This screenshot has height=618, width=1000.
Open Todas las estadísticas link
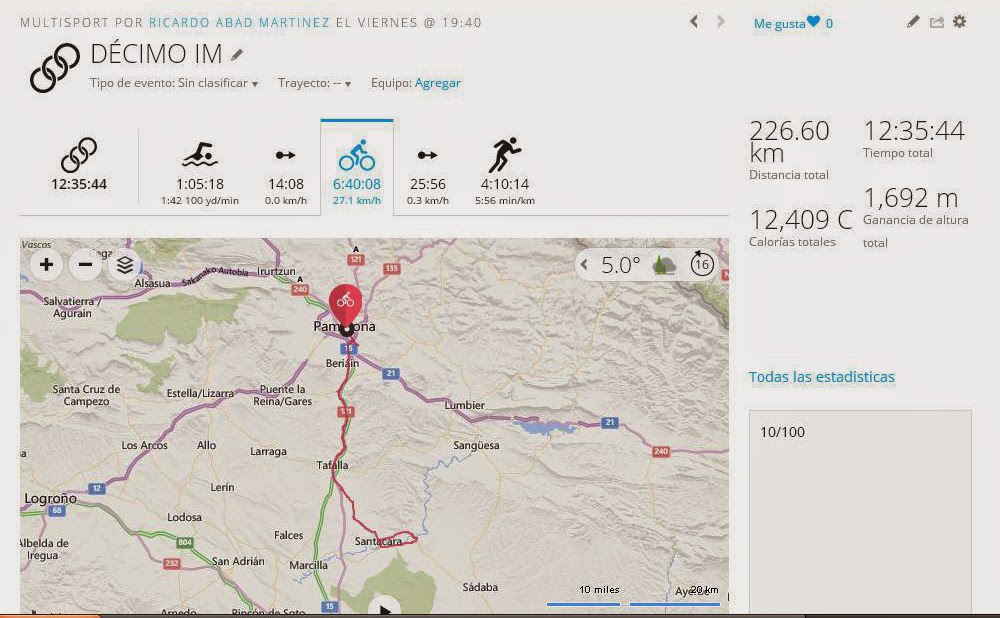pos(821,377)
